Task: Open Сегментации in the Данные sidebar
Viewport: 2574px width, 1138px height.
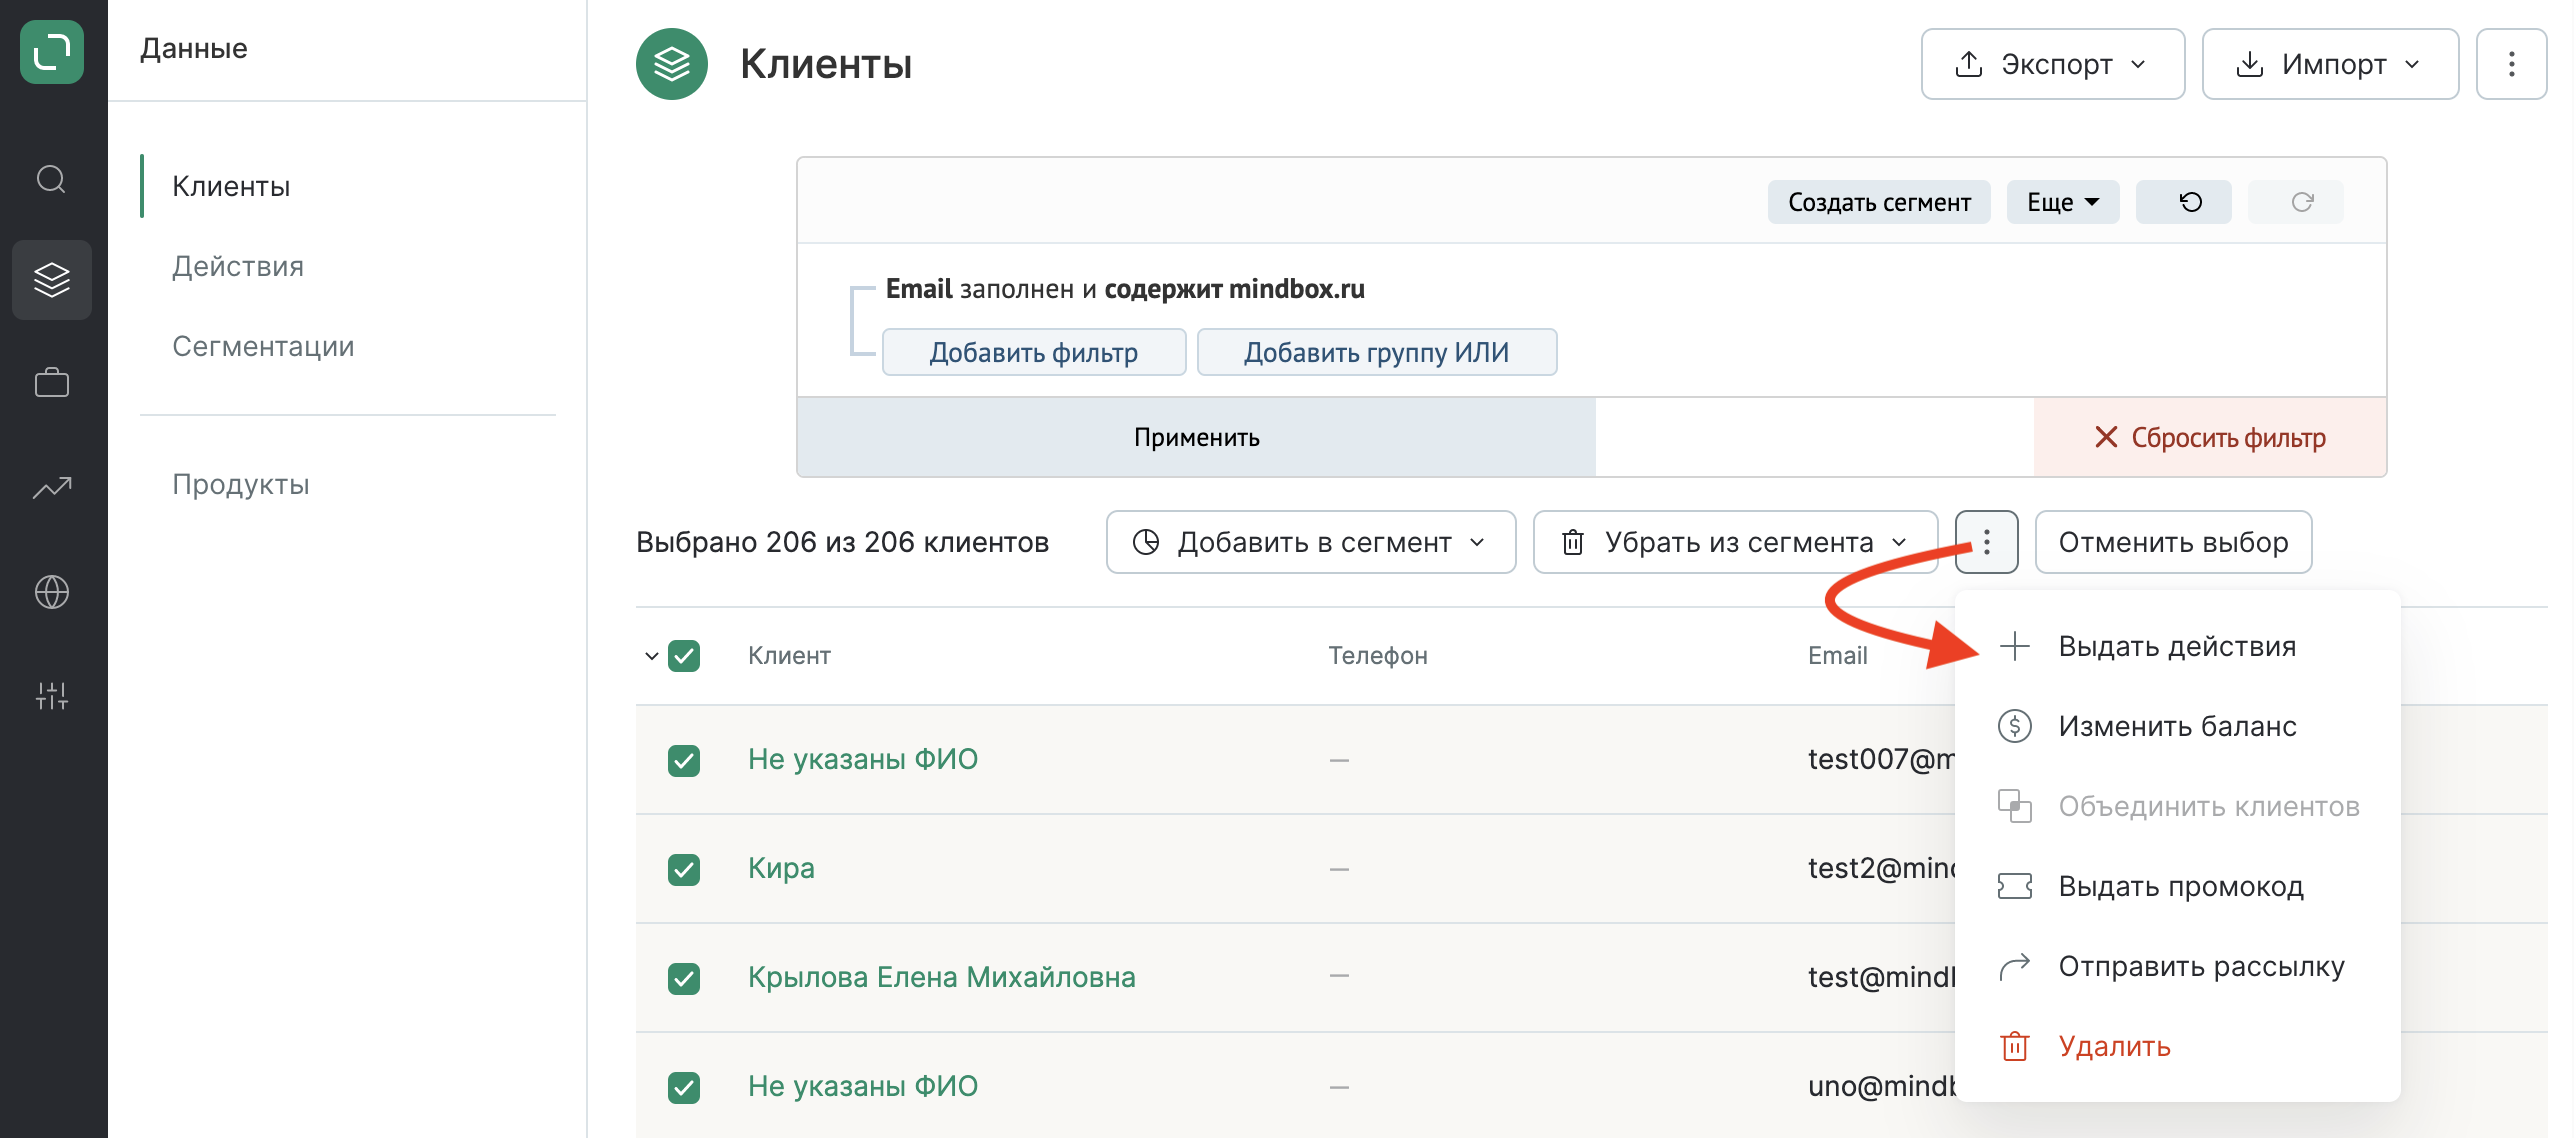Action: pos(263,346)
